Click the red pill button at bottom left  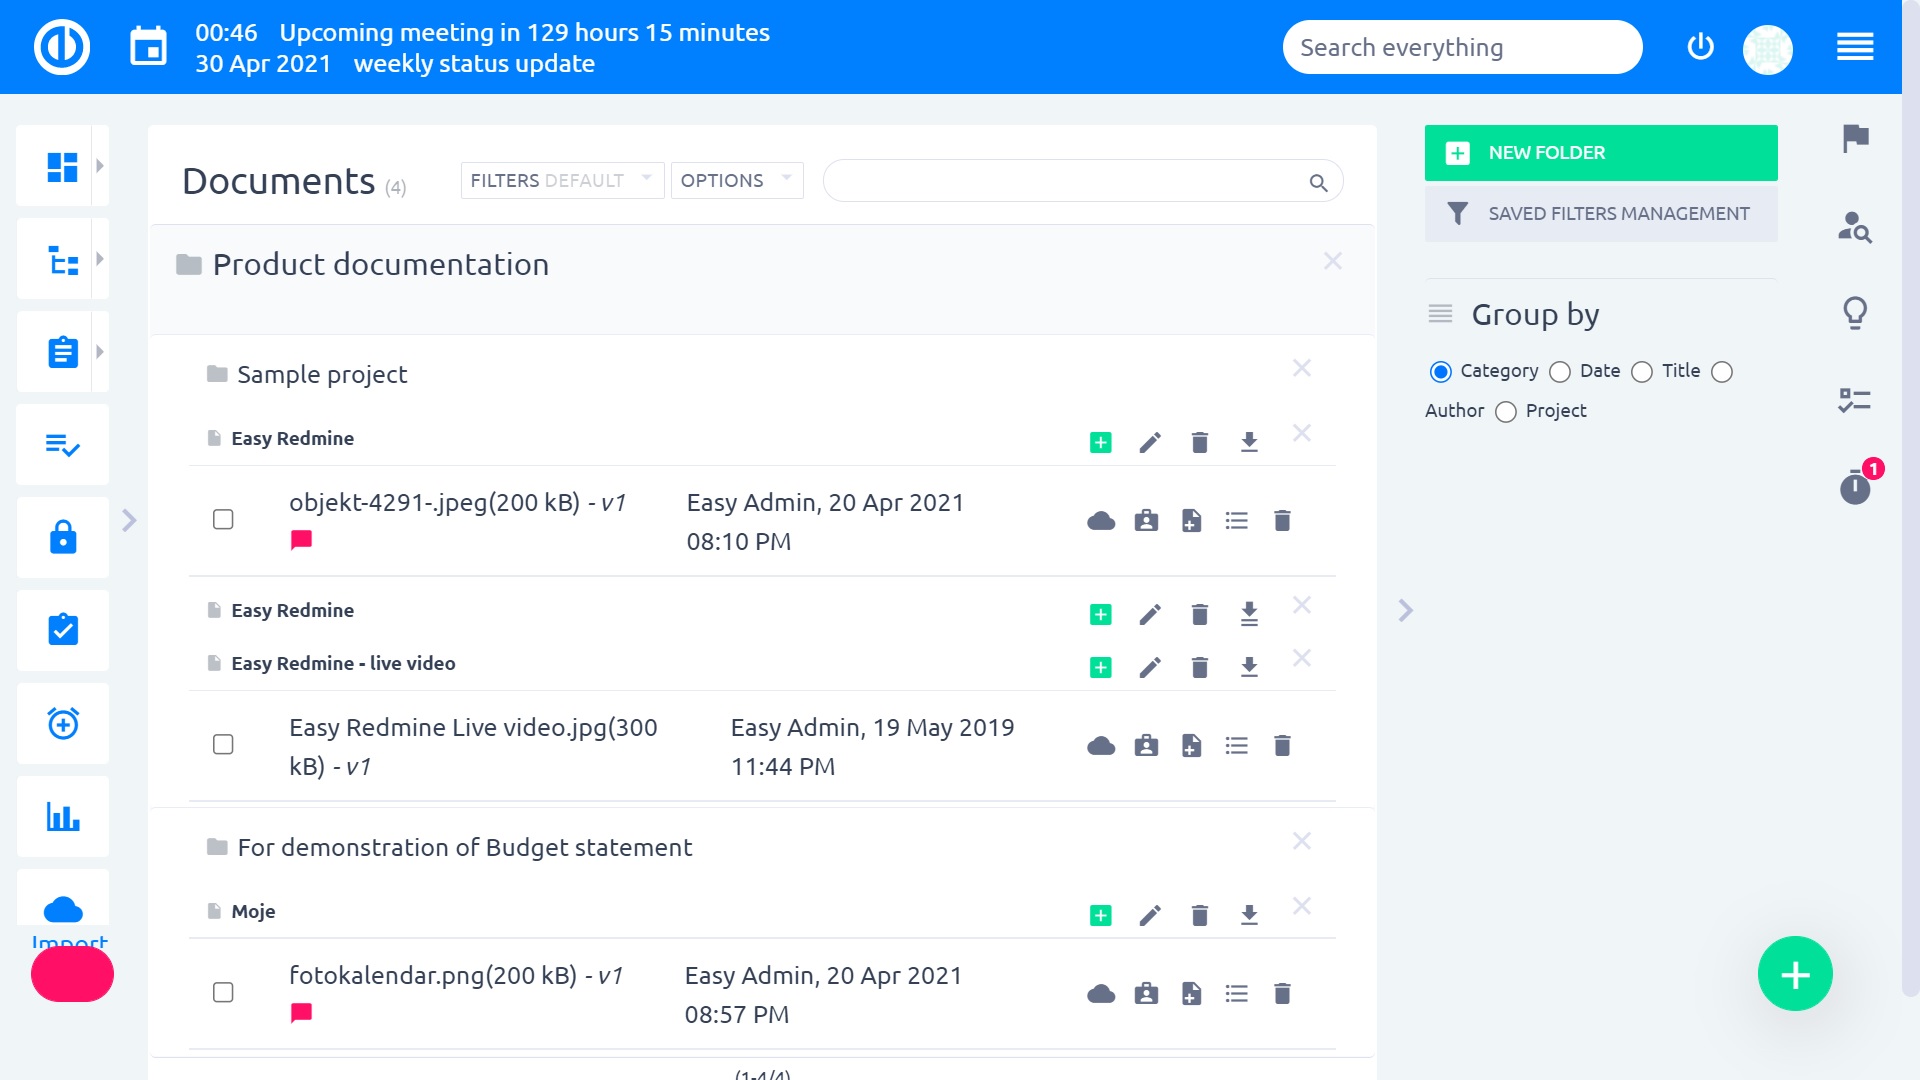72,974
